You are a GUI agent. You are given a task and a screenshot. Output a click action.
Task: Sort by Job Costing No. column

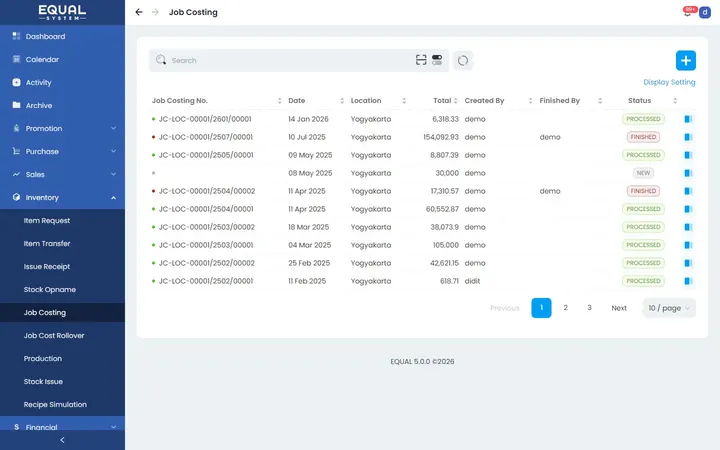(279, 101)
